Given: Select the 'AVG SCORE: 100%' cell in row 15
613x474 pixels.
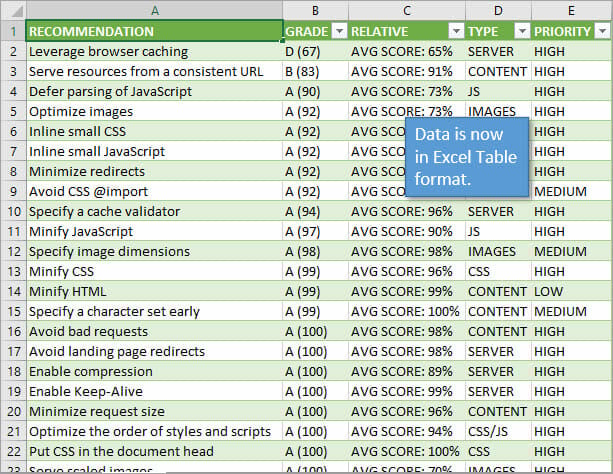Looking at the screenshot, I should coord(406,311).
